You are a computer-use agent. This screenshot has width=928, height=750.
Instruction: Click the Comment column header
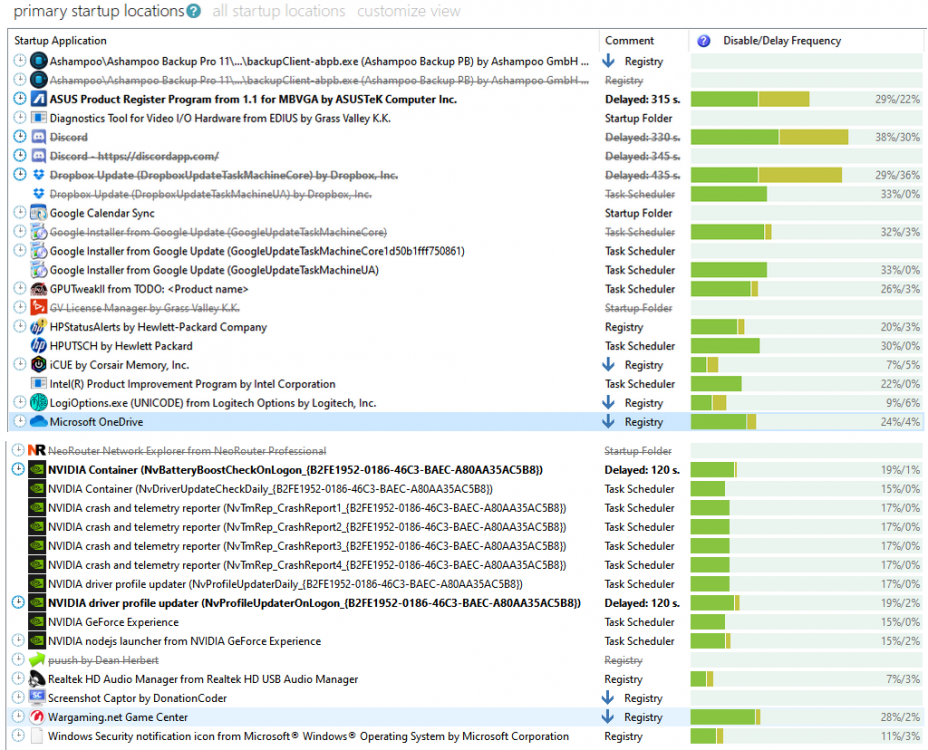pyautogui.click(x=629, y=41)
